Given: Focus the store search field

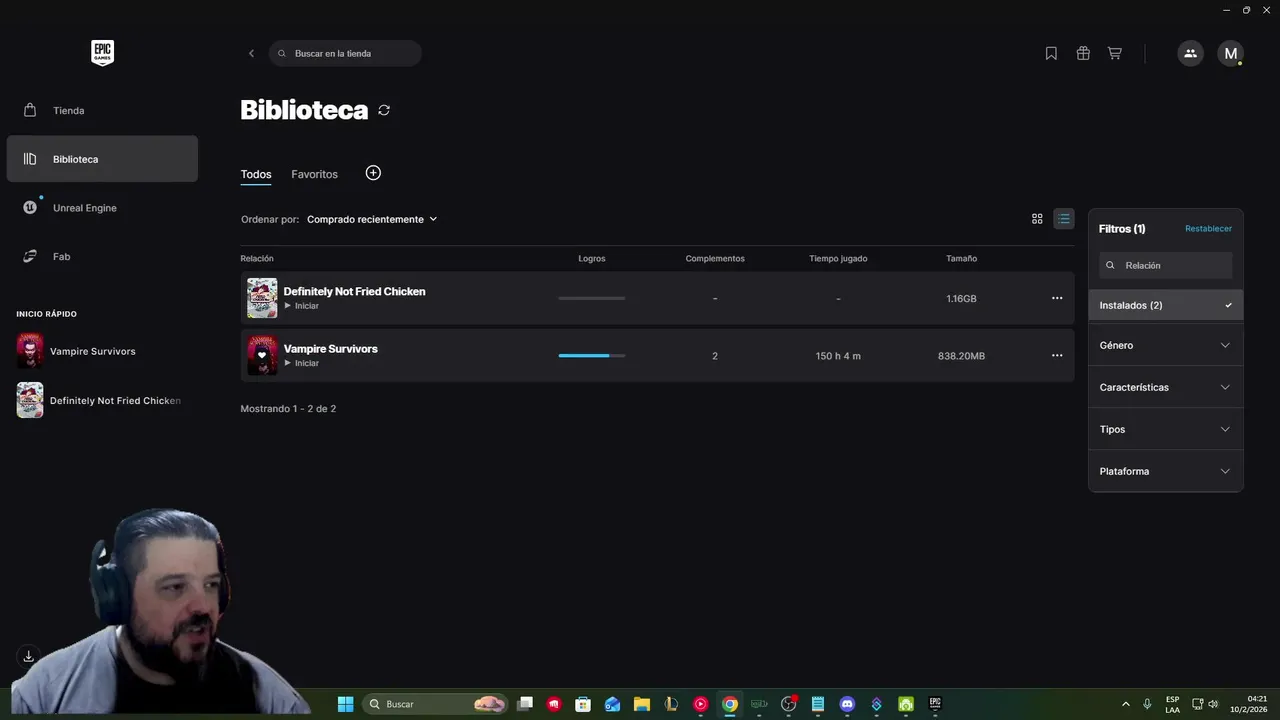Looking at the screenshot, I should click(345, 53).
